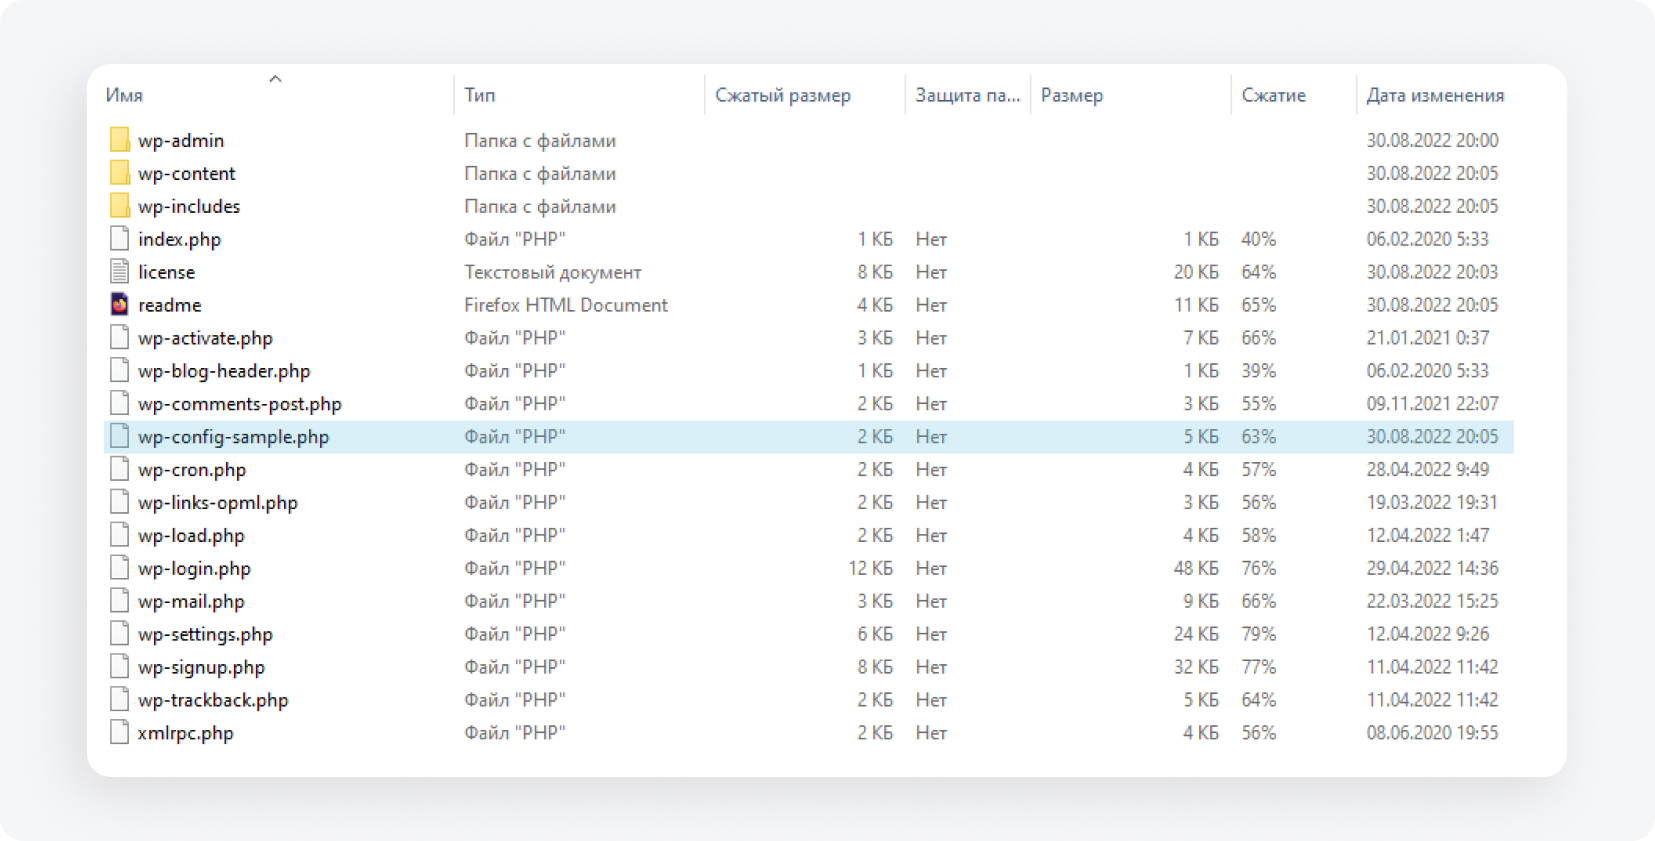Click the Сжатый размер column header
The height and width of the screenshot is (841, 1655).
(x=783, y=96)
